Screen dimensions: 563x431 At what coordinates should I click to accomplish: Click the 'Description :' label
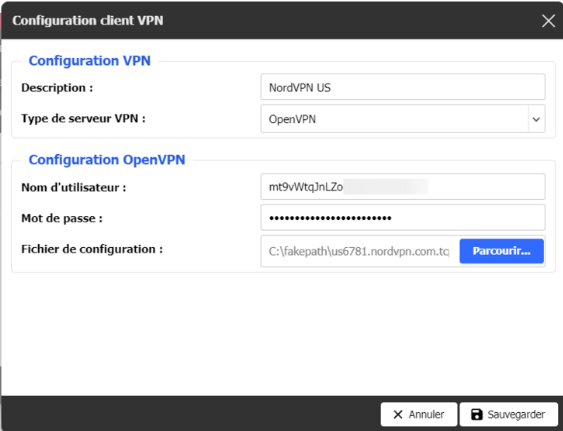coord(57,87)
